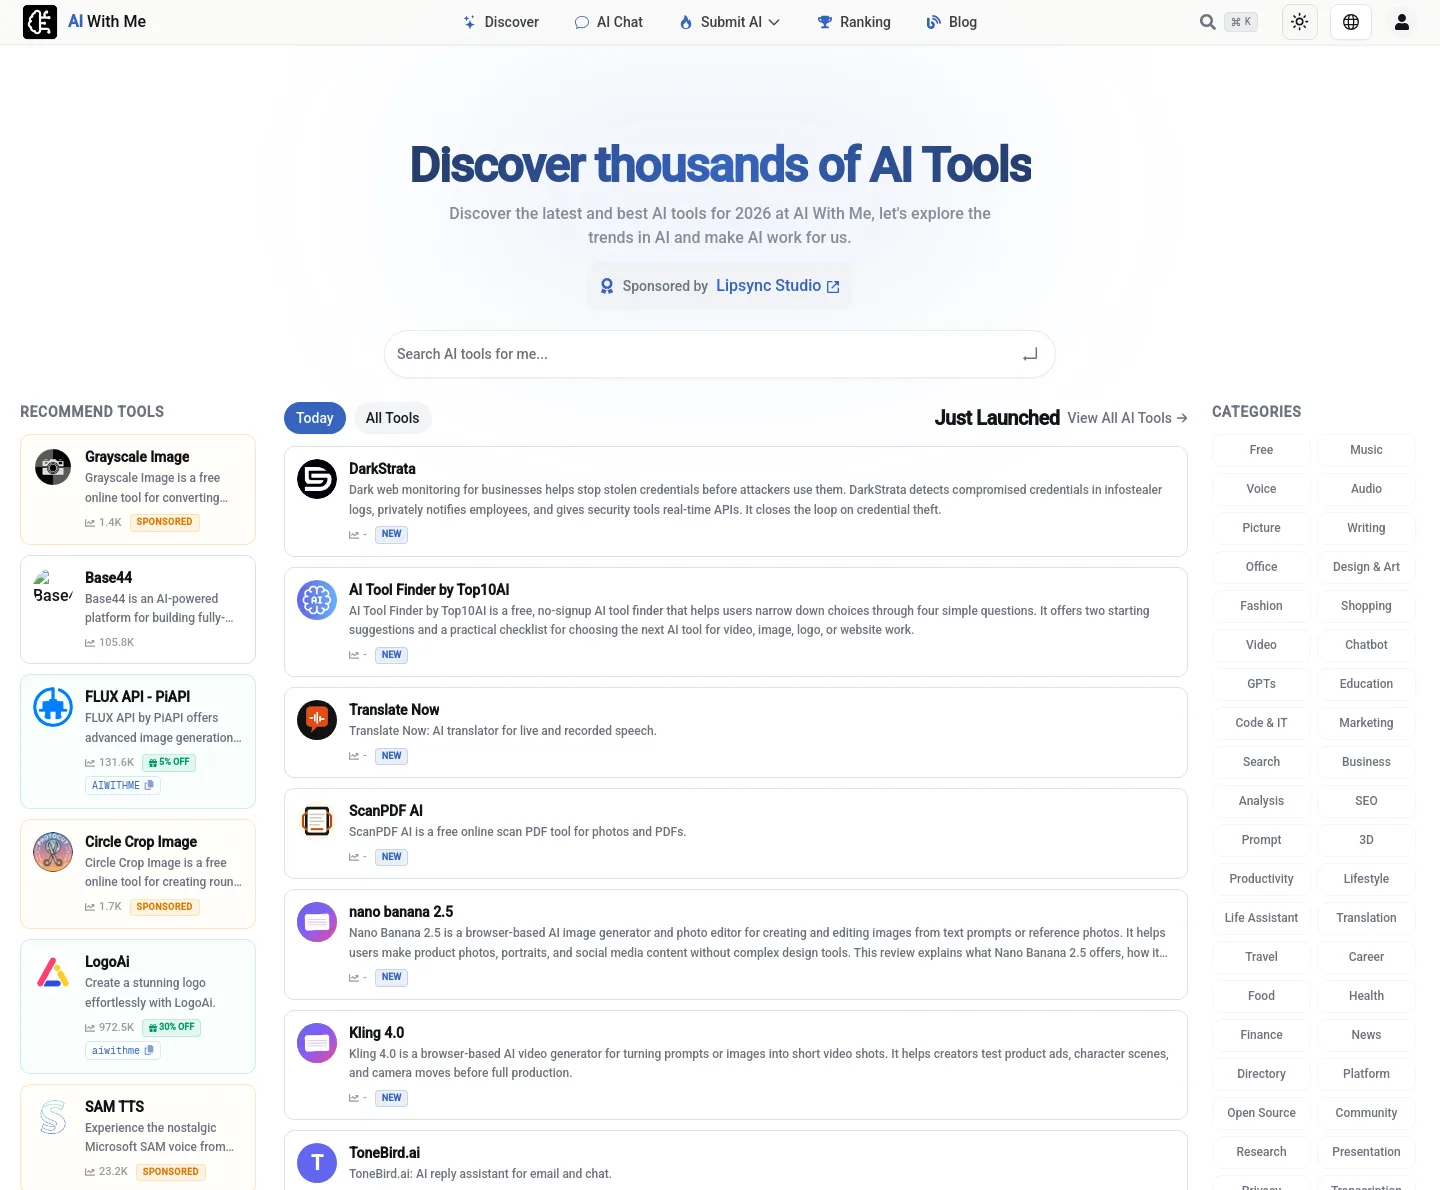The height and width of the screenshot is (1190, 1440).
Task: Click the Base44 broken image icon
Action: pos(53,588)
